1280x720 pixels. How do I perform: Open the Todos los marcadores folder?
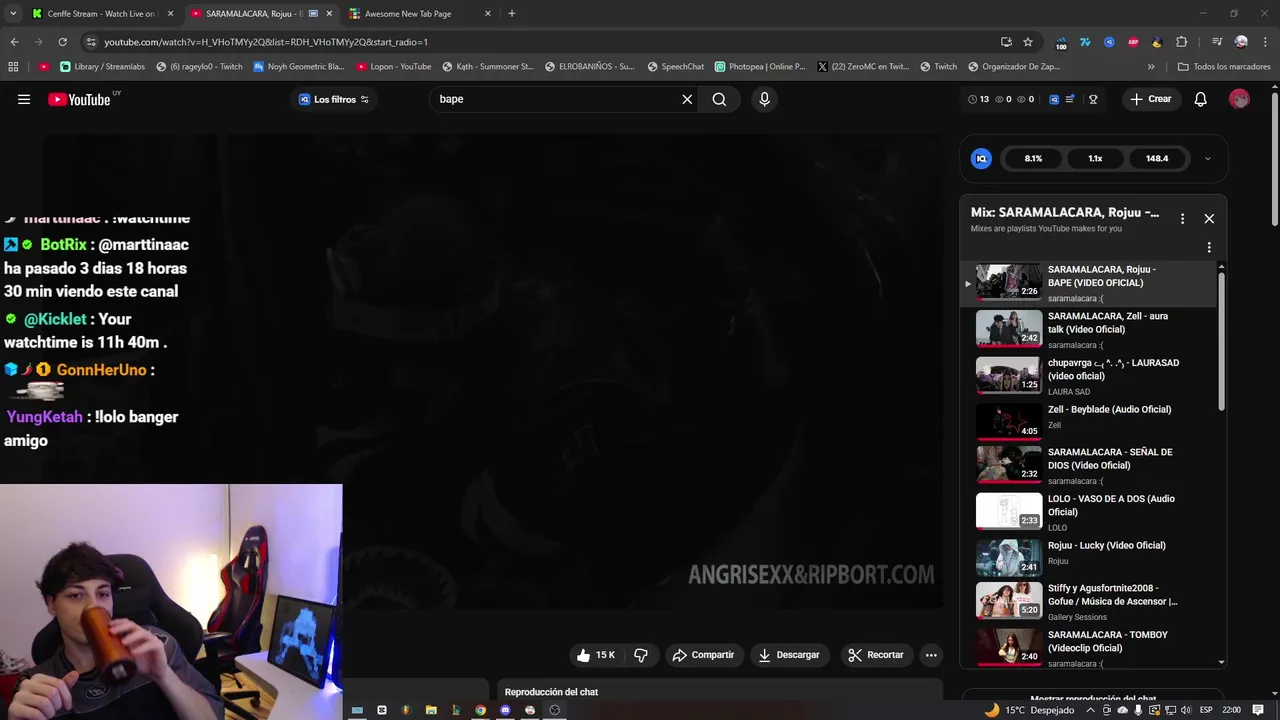[1224, 67]
